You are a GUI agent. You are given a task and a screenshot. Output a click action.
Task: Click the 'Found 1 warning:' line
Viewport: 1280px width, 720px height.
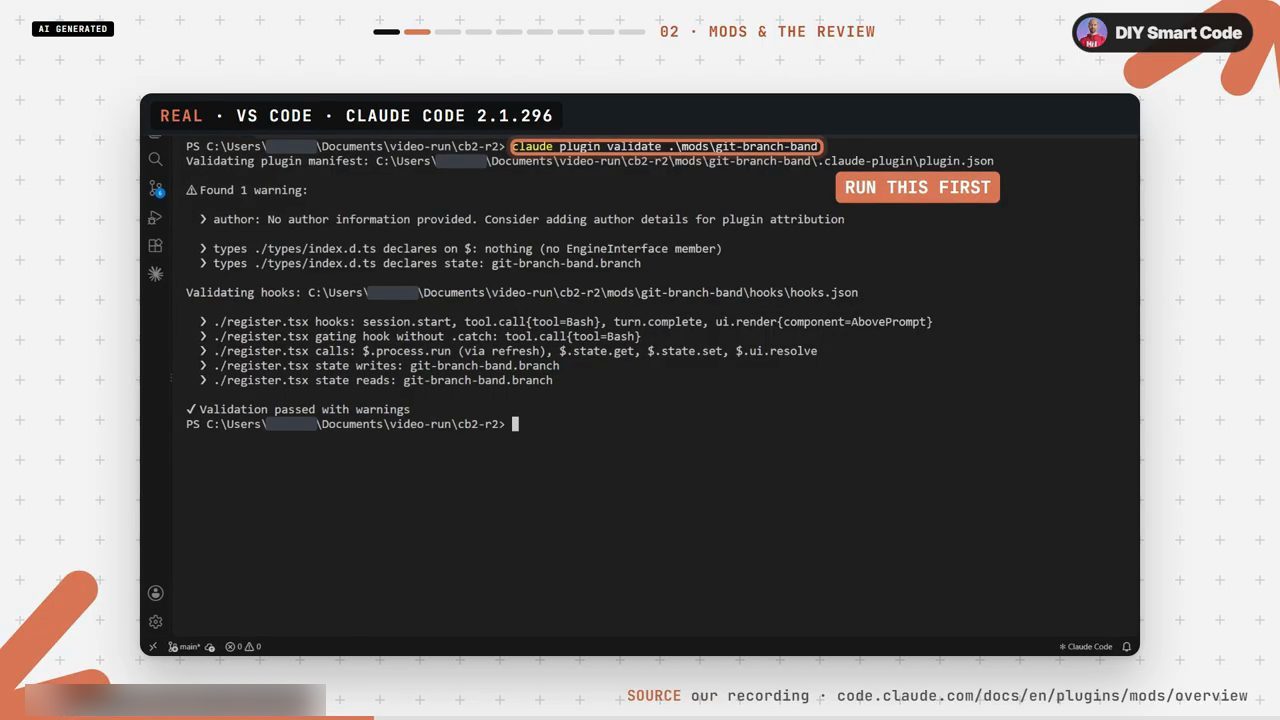click(247, 190)
